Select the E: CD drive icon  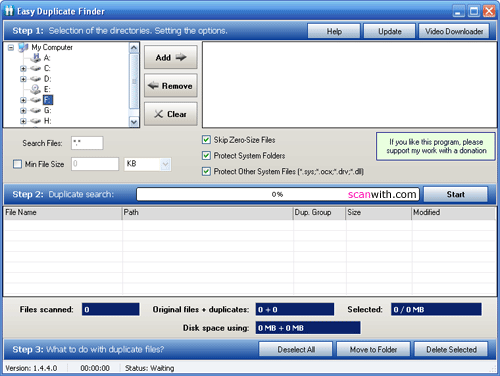click(35, 89)
